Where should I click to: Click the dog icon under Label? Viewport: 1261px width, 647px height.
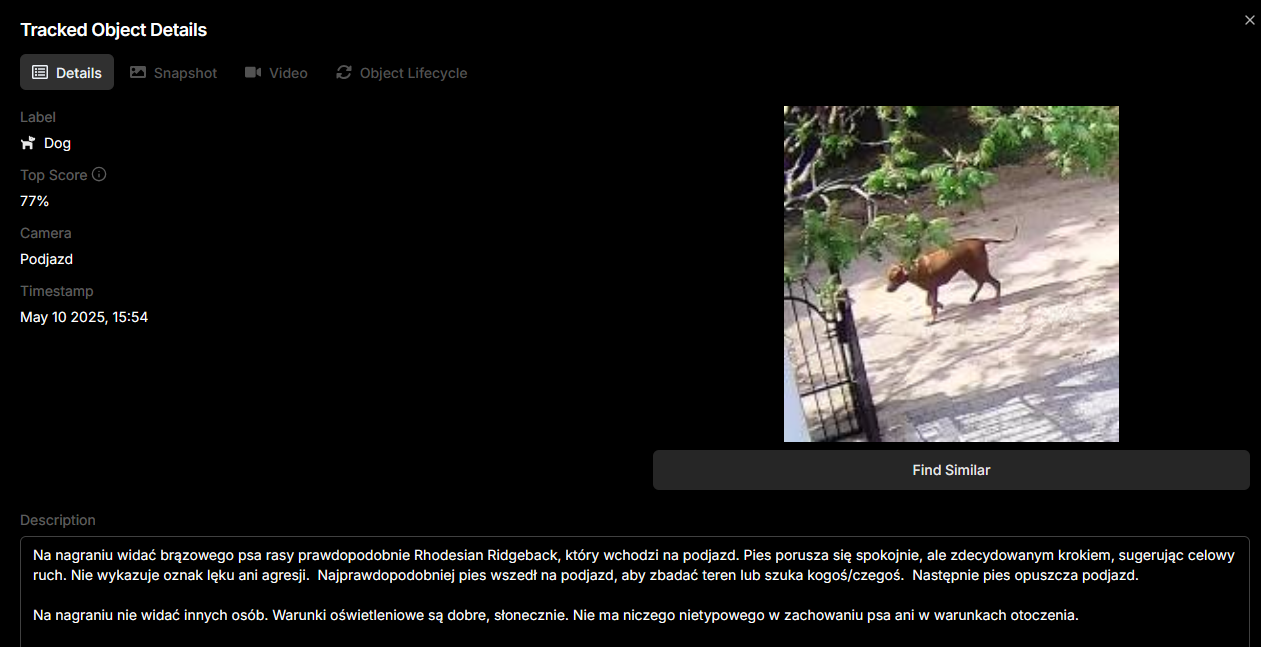coord(28,143)
